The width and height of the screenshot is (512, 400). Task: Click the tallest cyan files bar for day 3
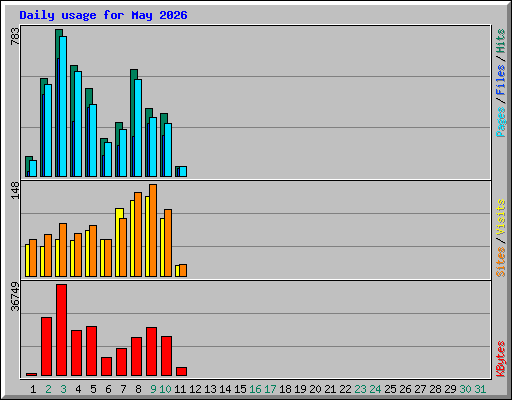point(63,106)
